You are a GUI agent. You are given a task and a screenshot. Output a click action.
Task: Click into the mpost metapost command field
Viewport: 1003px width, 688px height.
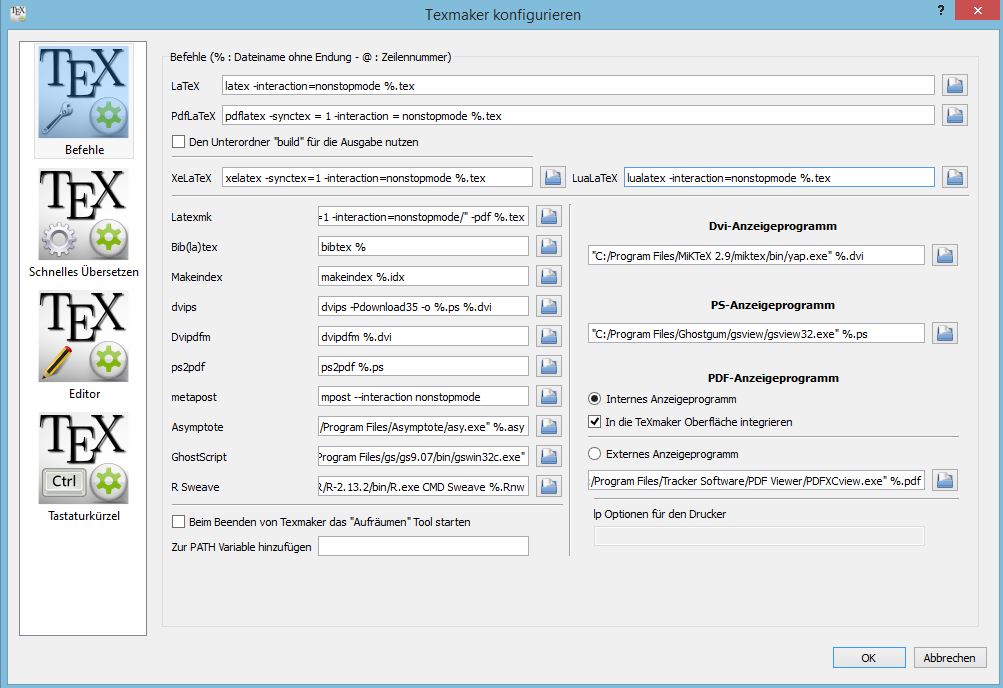coord(423,397)
